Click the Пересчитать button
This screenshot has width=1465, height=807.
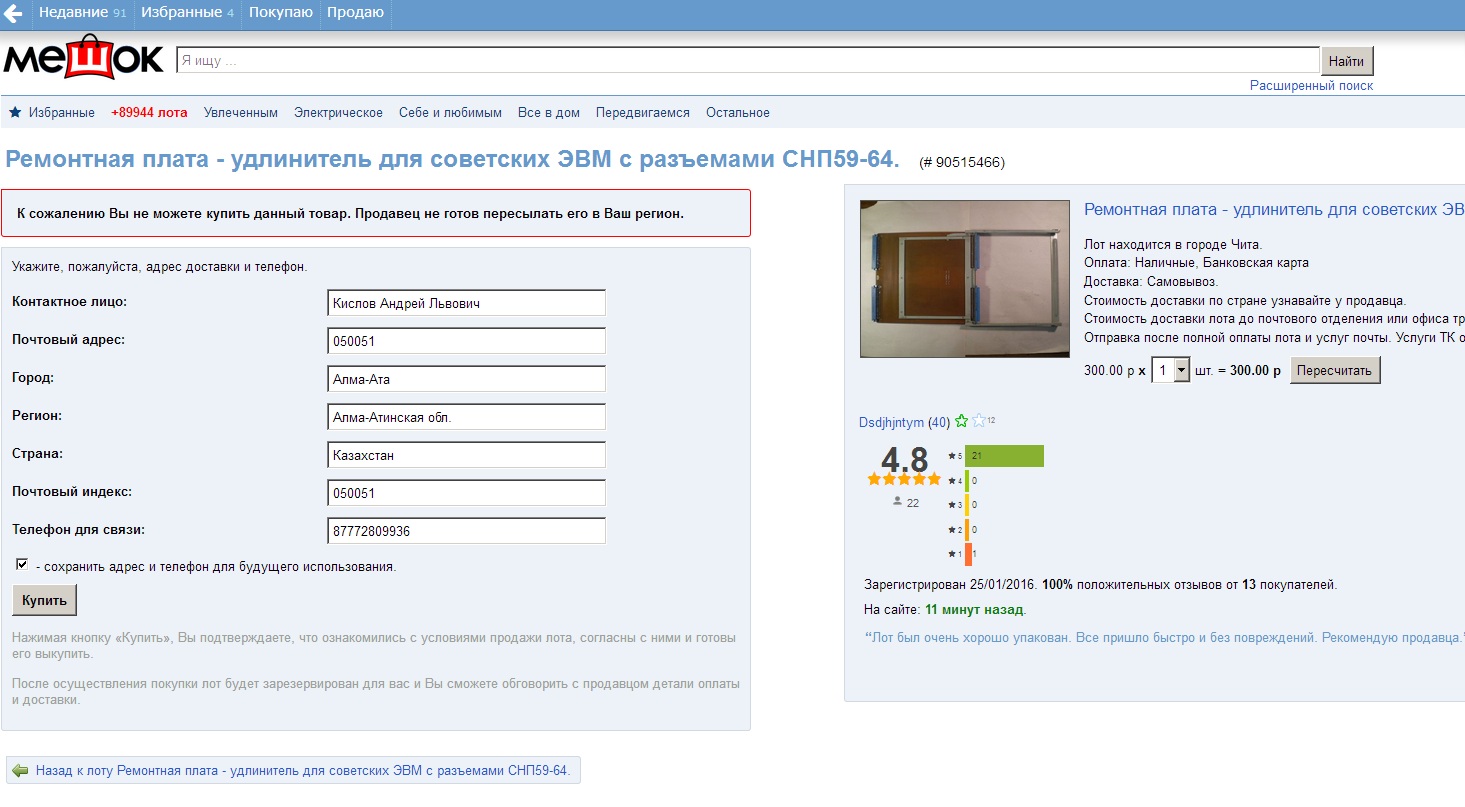1335,370
